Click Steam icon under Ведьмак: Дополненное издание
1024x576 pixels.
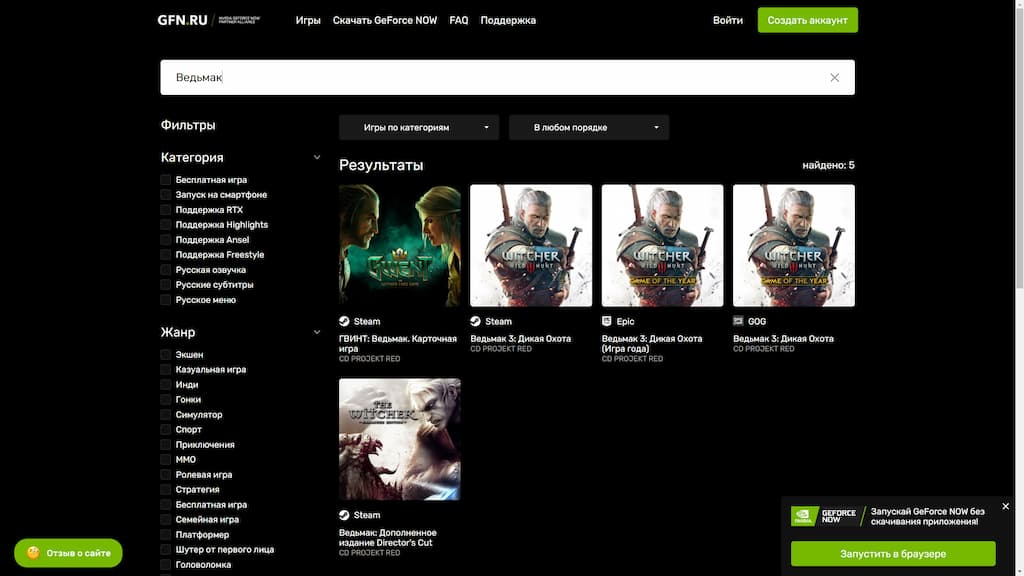344,515
